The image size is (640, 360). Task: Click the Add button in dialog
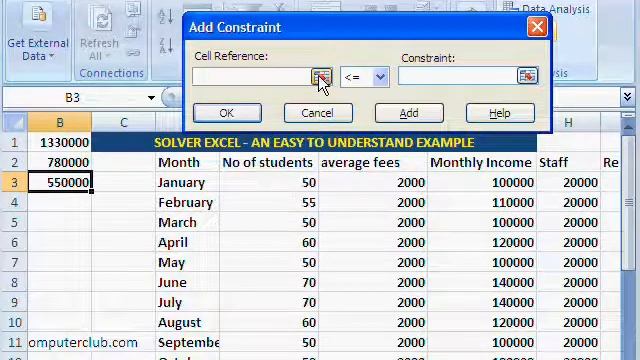point(409,113)
